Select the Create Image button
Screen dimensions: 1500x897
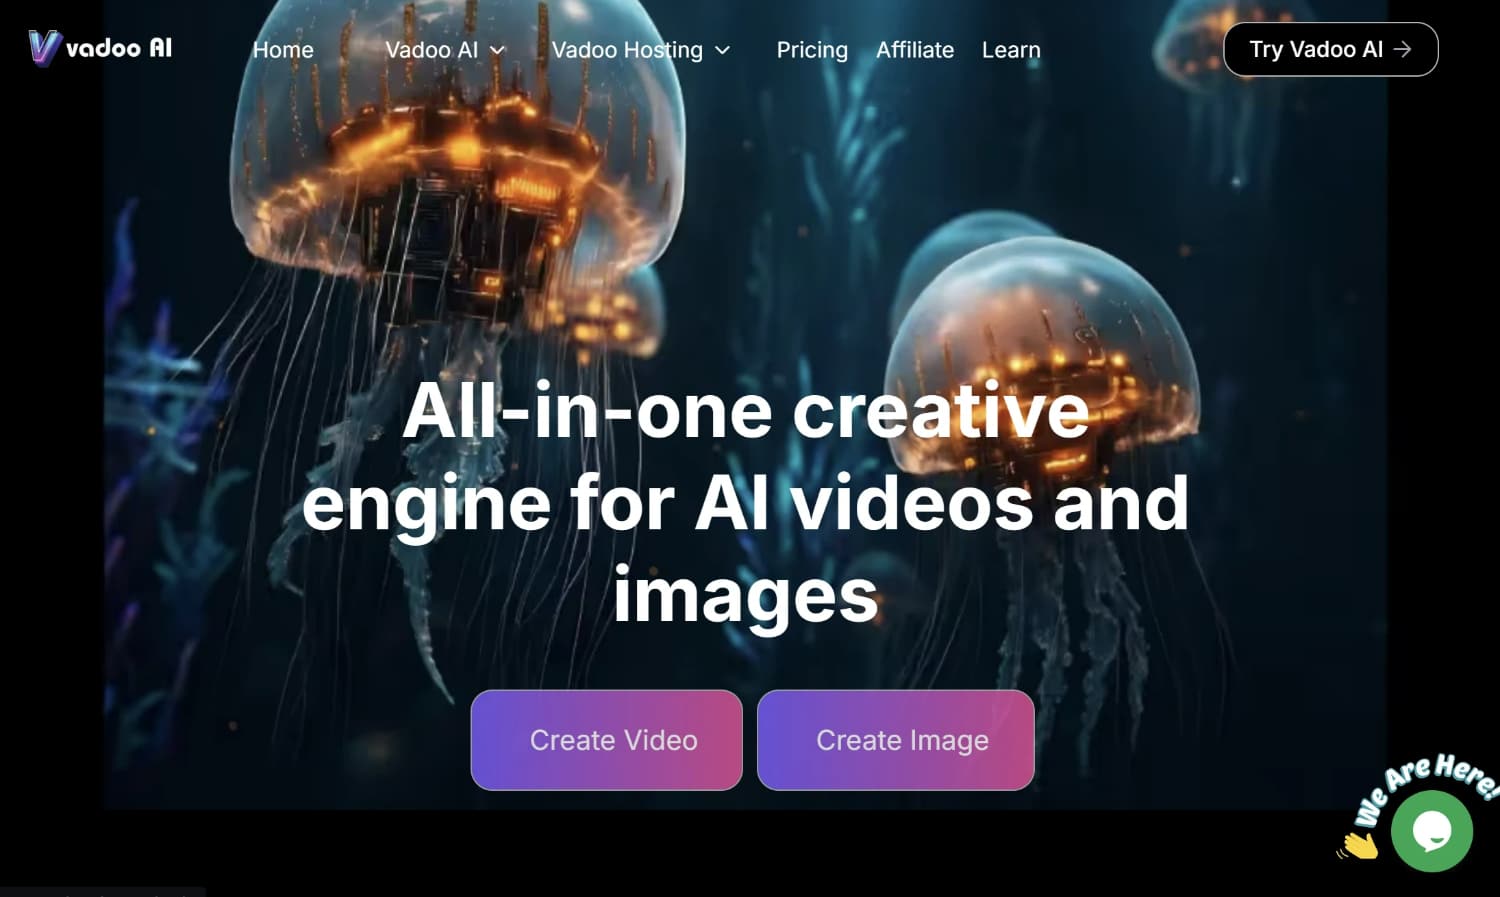(x=896, y=740)
